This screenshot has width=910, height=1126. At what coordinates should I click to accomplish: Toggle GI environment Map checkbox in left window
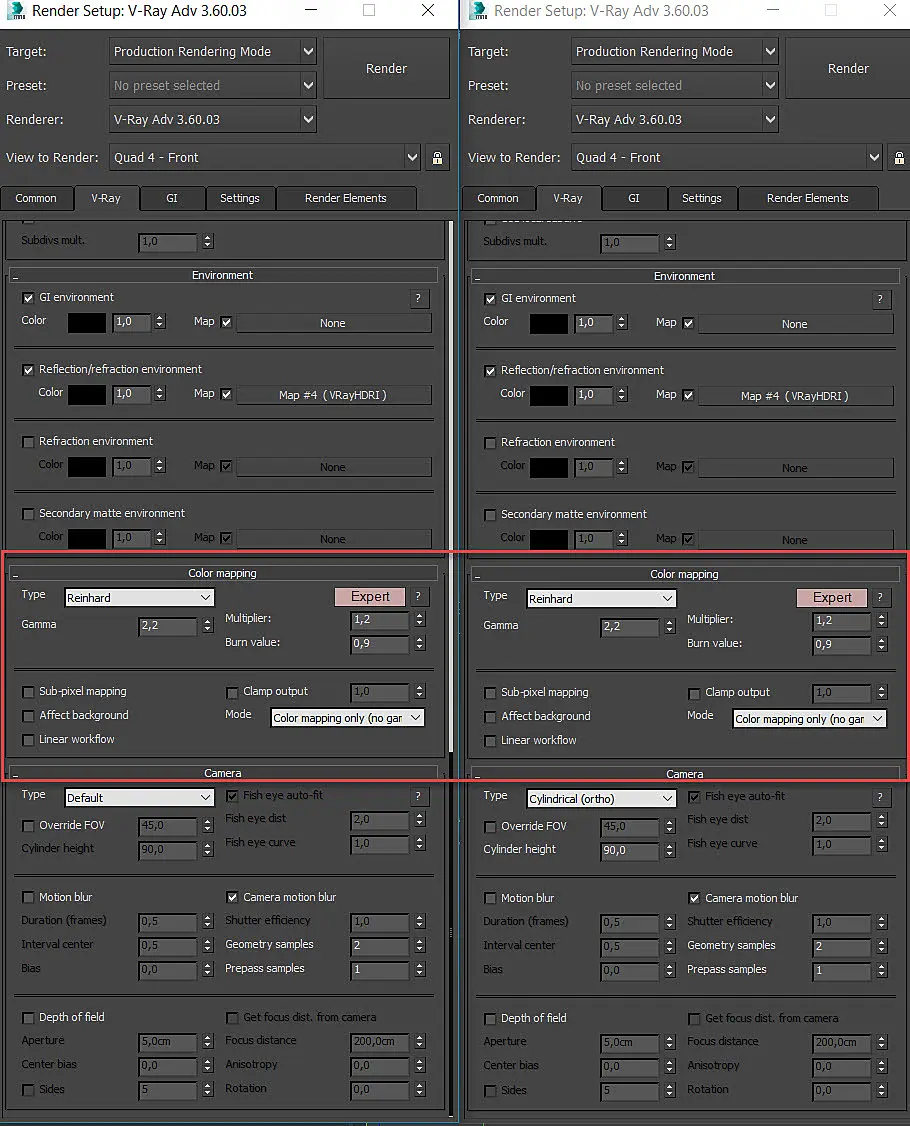coord(226,322)
